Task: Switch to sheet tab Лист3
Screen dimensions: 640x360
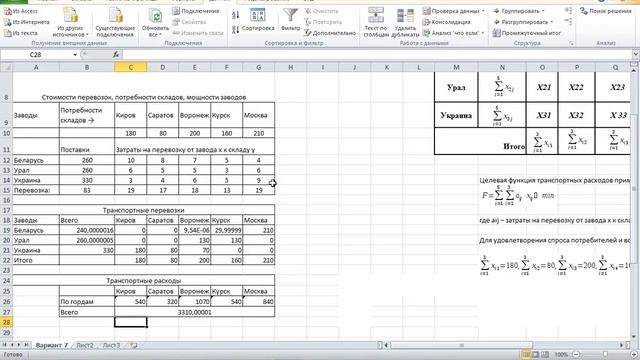Action: coord(111,345)
